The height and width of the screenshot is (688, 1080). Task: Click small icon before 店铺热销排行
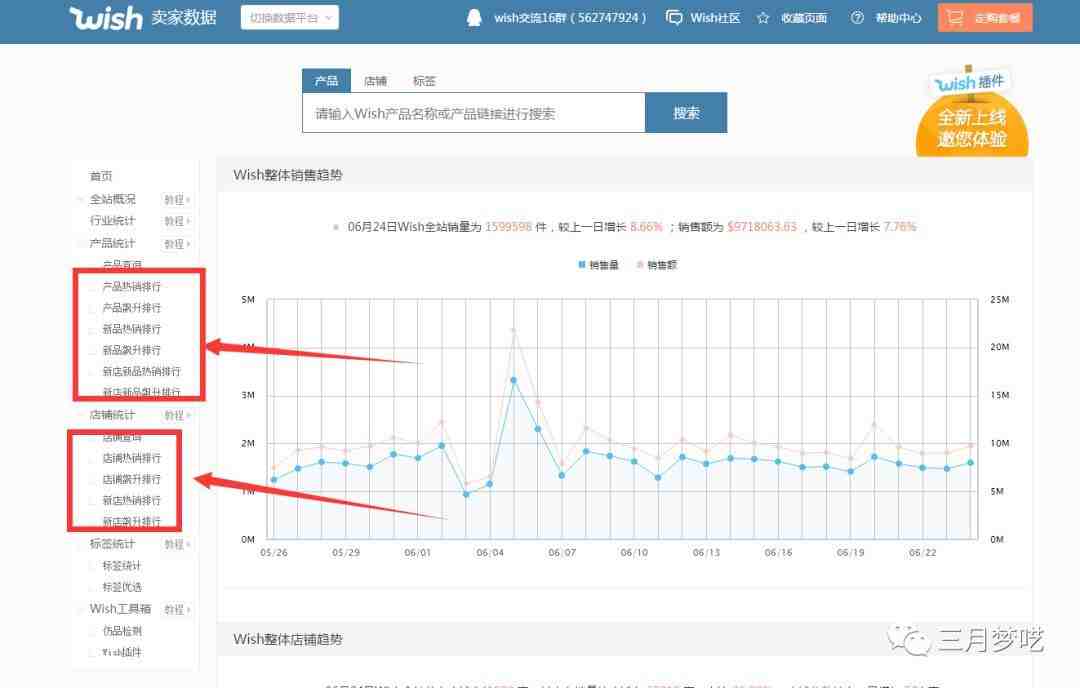click(x=94, y=458)
